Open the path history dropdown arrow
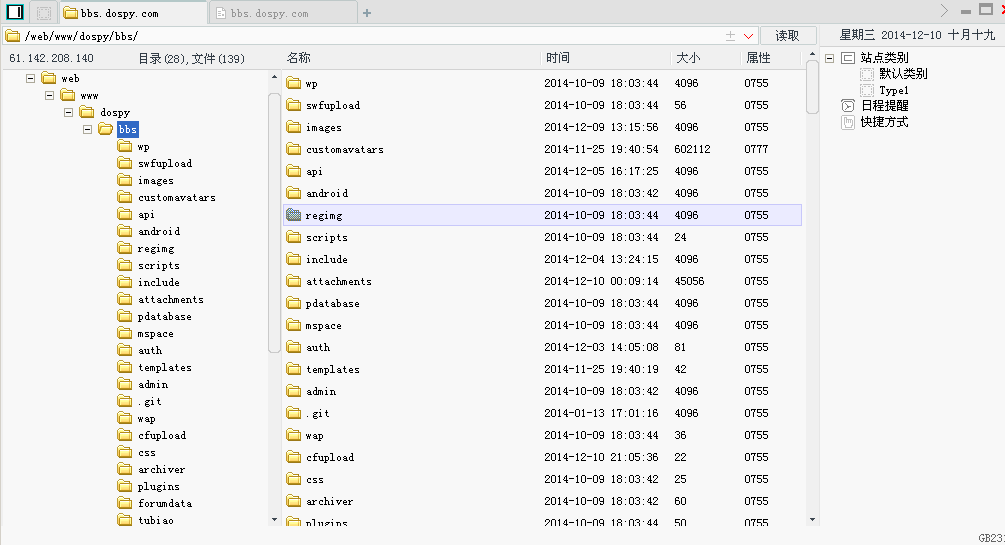The image size is (1005, 545). (x=748, y=36)
